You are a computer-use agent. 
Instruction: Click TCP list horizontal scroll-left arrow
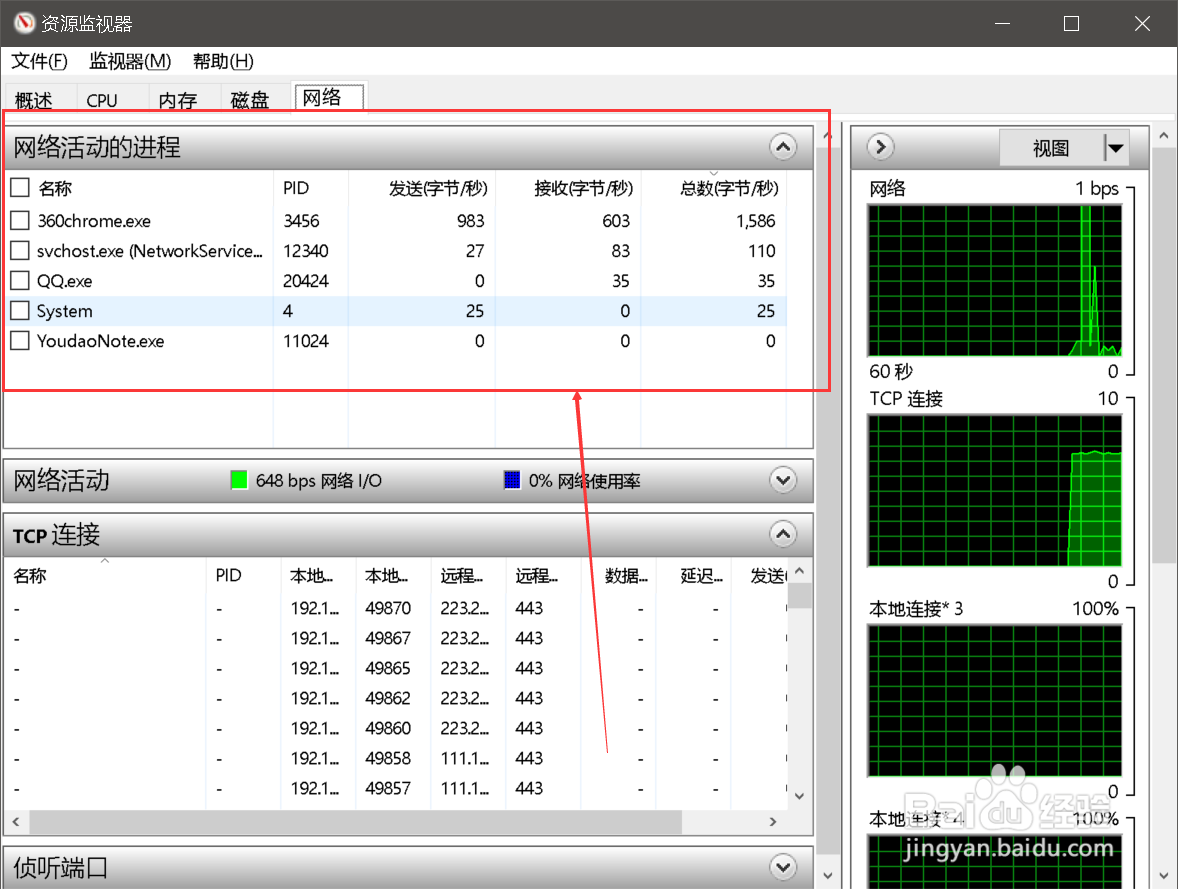[16, 822]
